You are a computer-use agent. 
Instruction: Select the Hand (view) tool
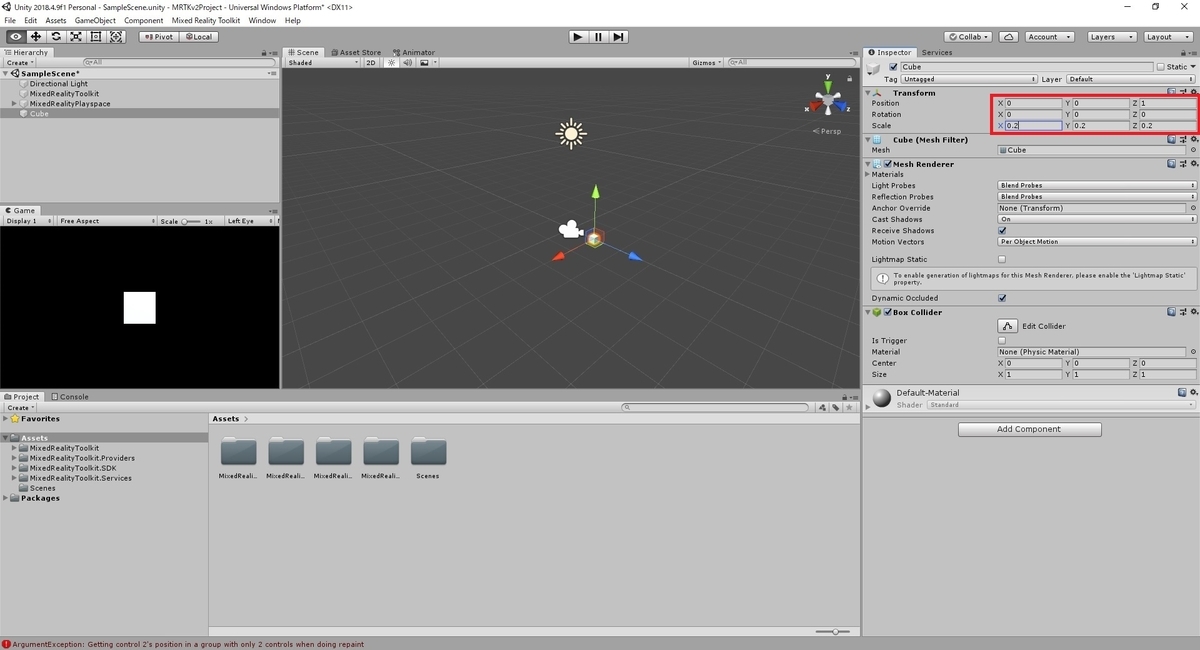(15, 37)
